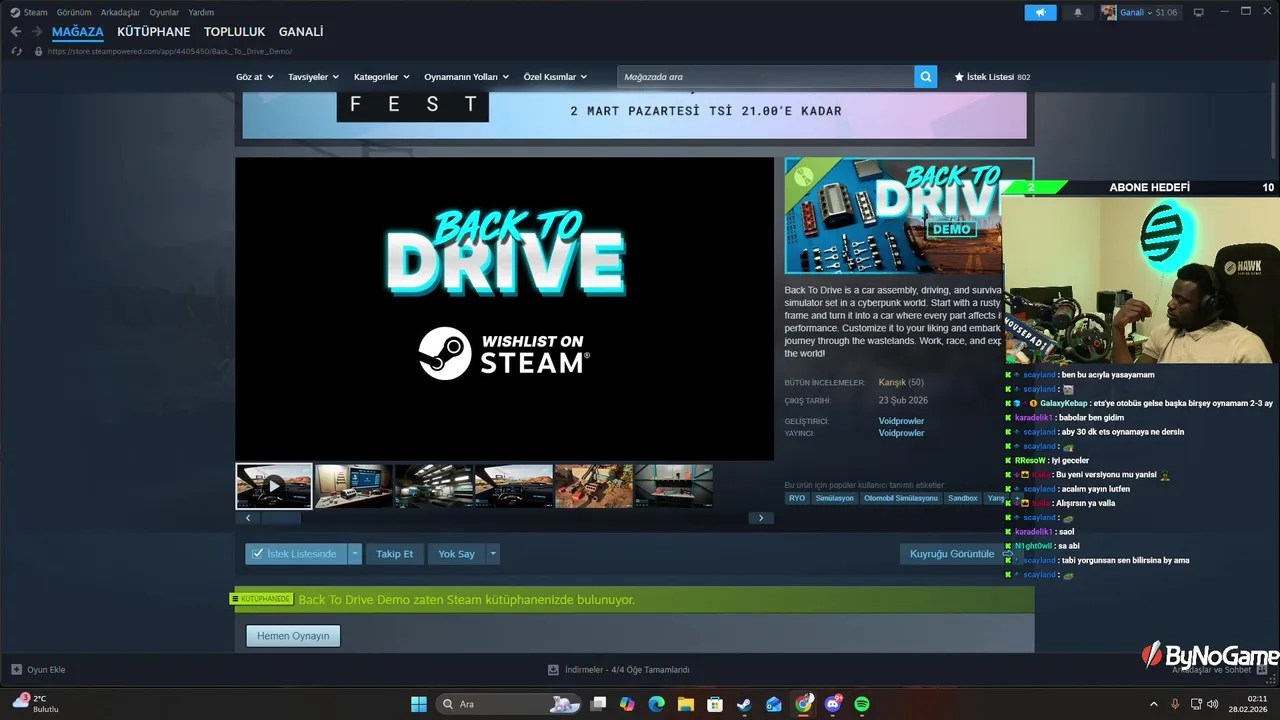The height and width of the screenshot is (720, 1280).
Task: Open the Göz at dropdown menu
Action: 254,77
